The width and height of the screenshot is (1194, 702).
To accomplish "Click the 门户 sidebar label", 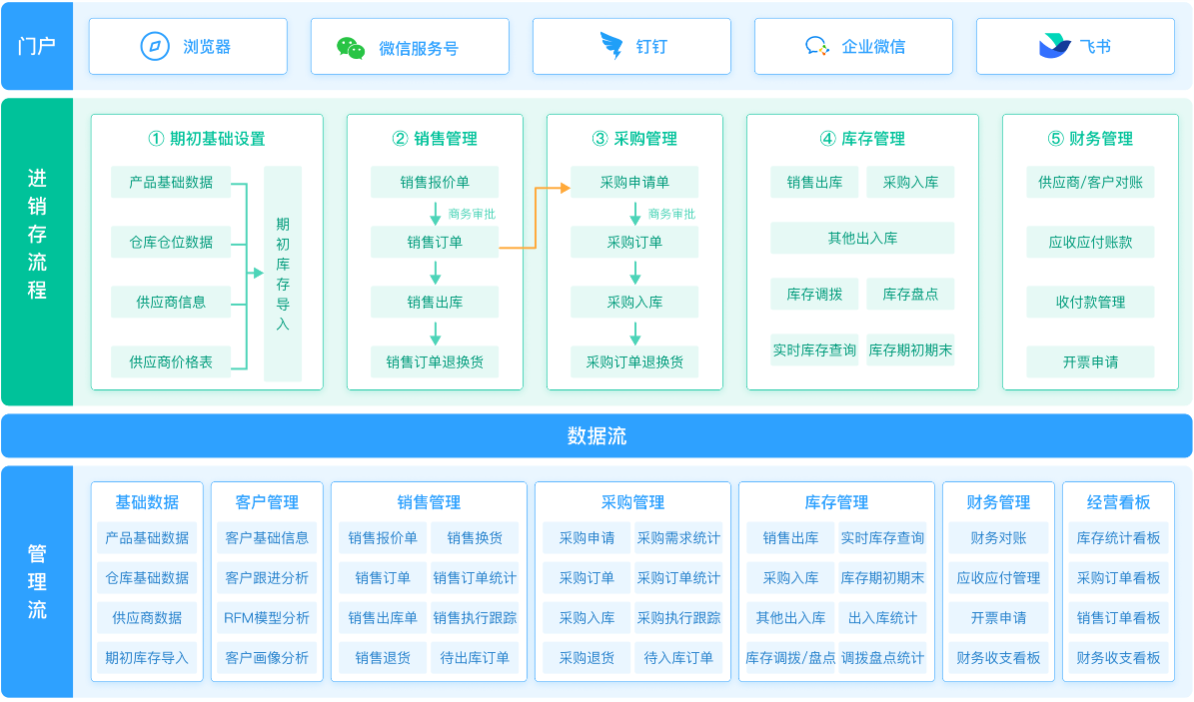I will pos(36,46).
